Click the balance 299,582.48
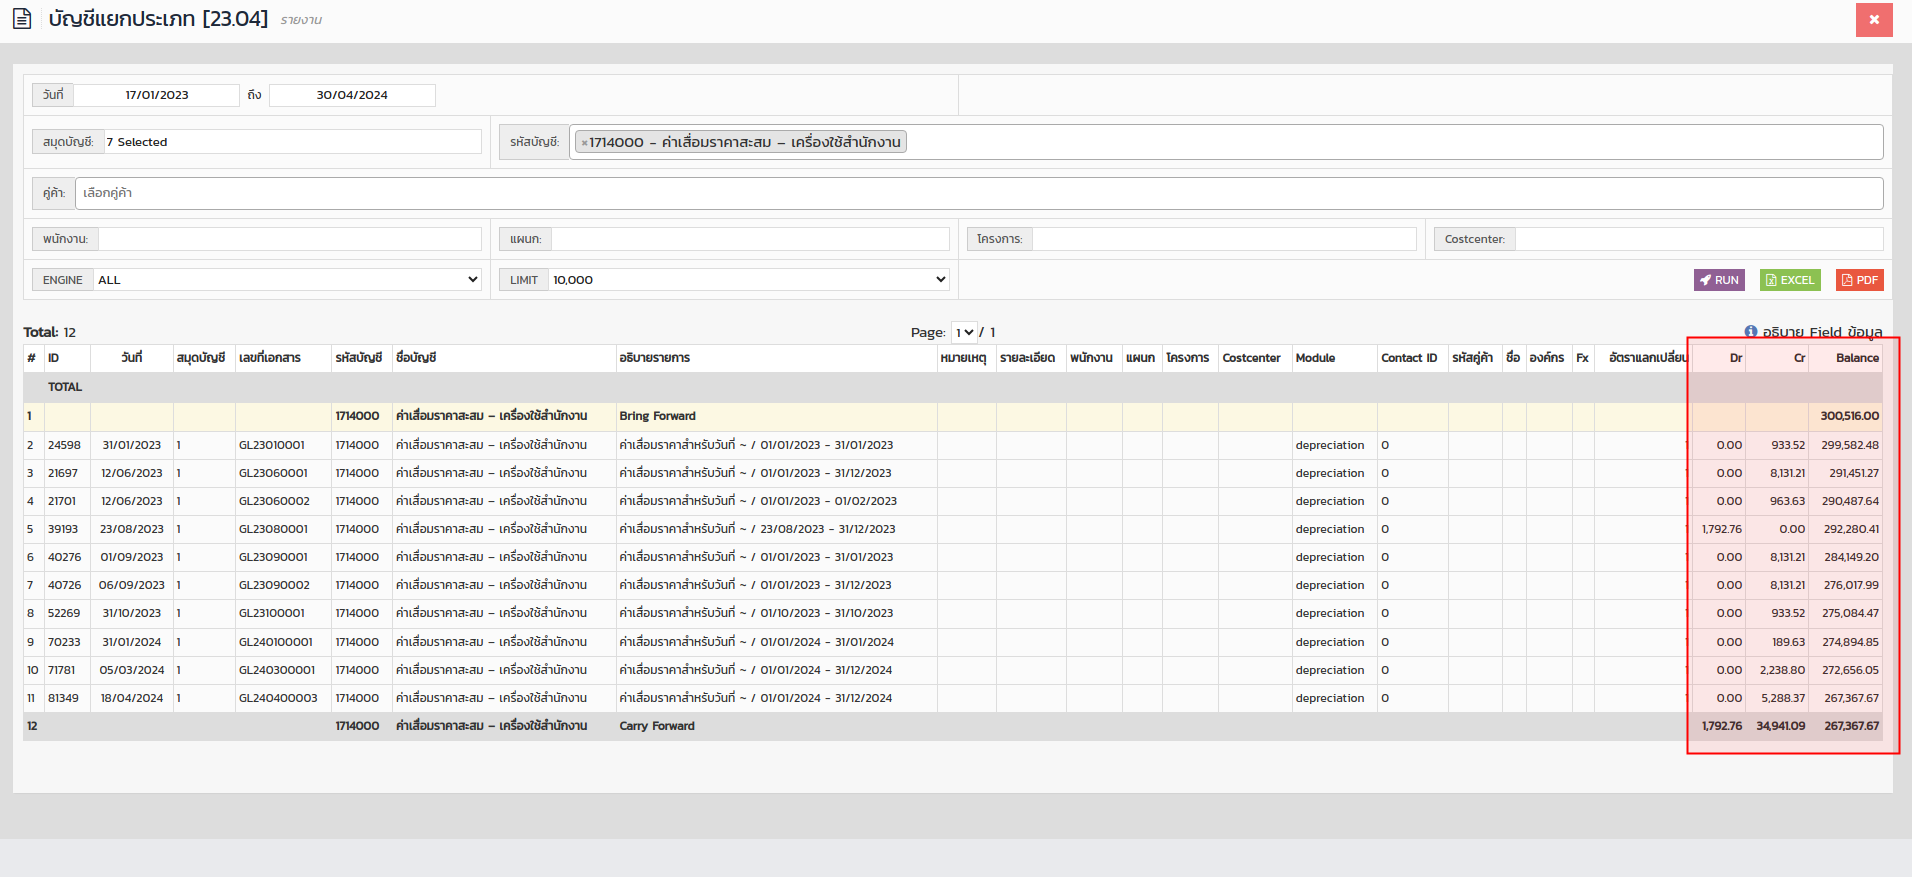 pyautogui.click(x=1849, y=445)
